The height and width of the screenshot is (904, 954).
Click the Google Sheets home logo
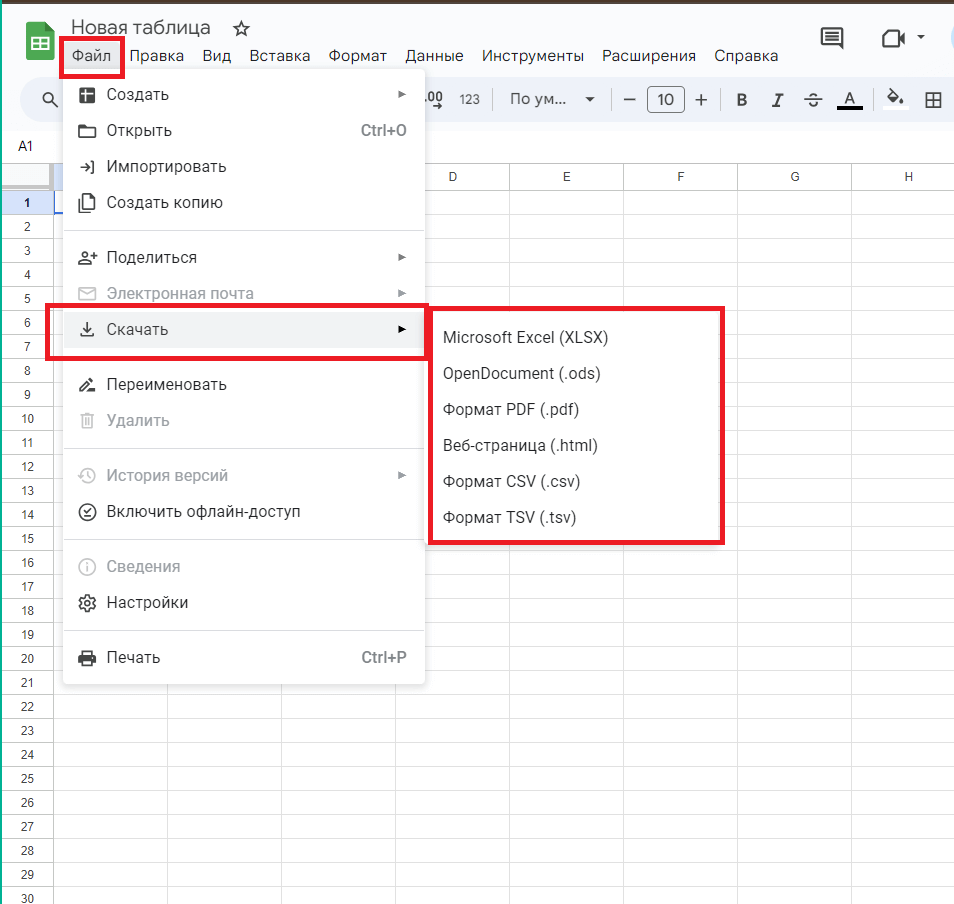pyautogui.click(x=40, y=43)
